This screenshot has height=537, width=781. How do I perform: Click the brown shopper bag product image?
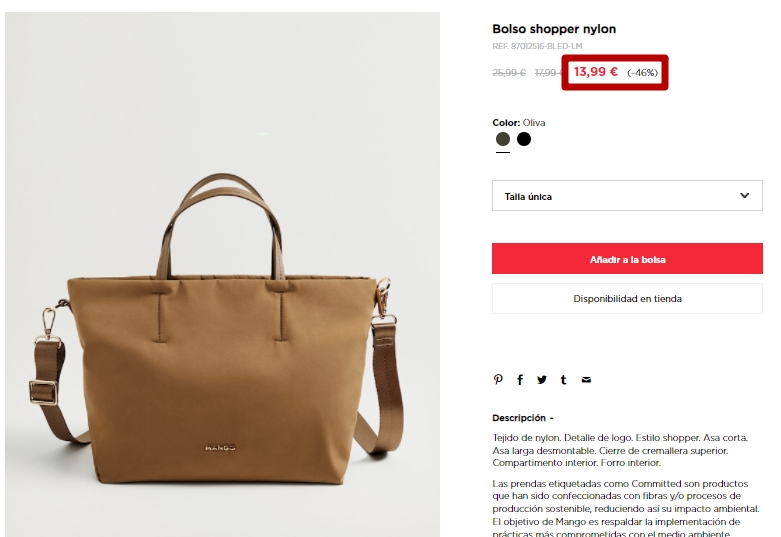222,274
